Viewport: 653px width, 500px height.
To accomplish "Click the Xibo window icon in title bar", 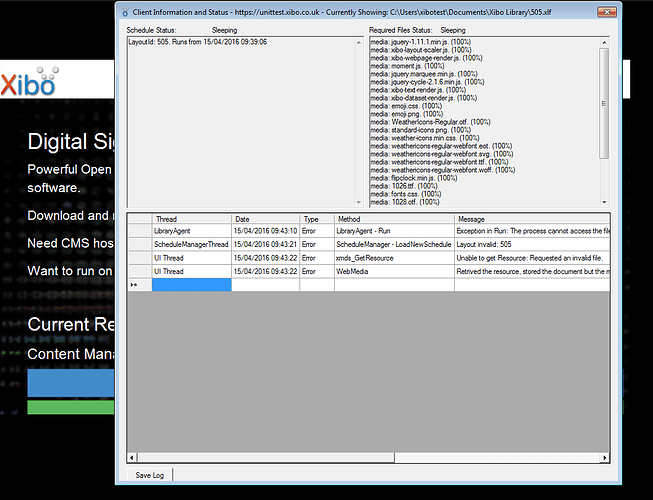I will (125, 12).
